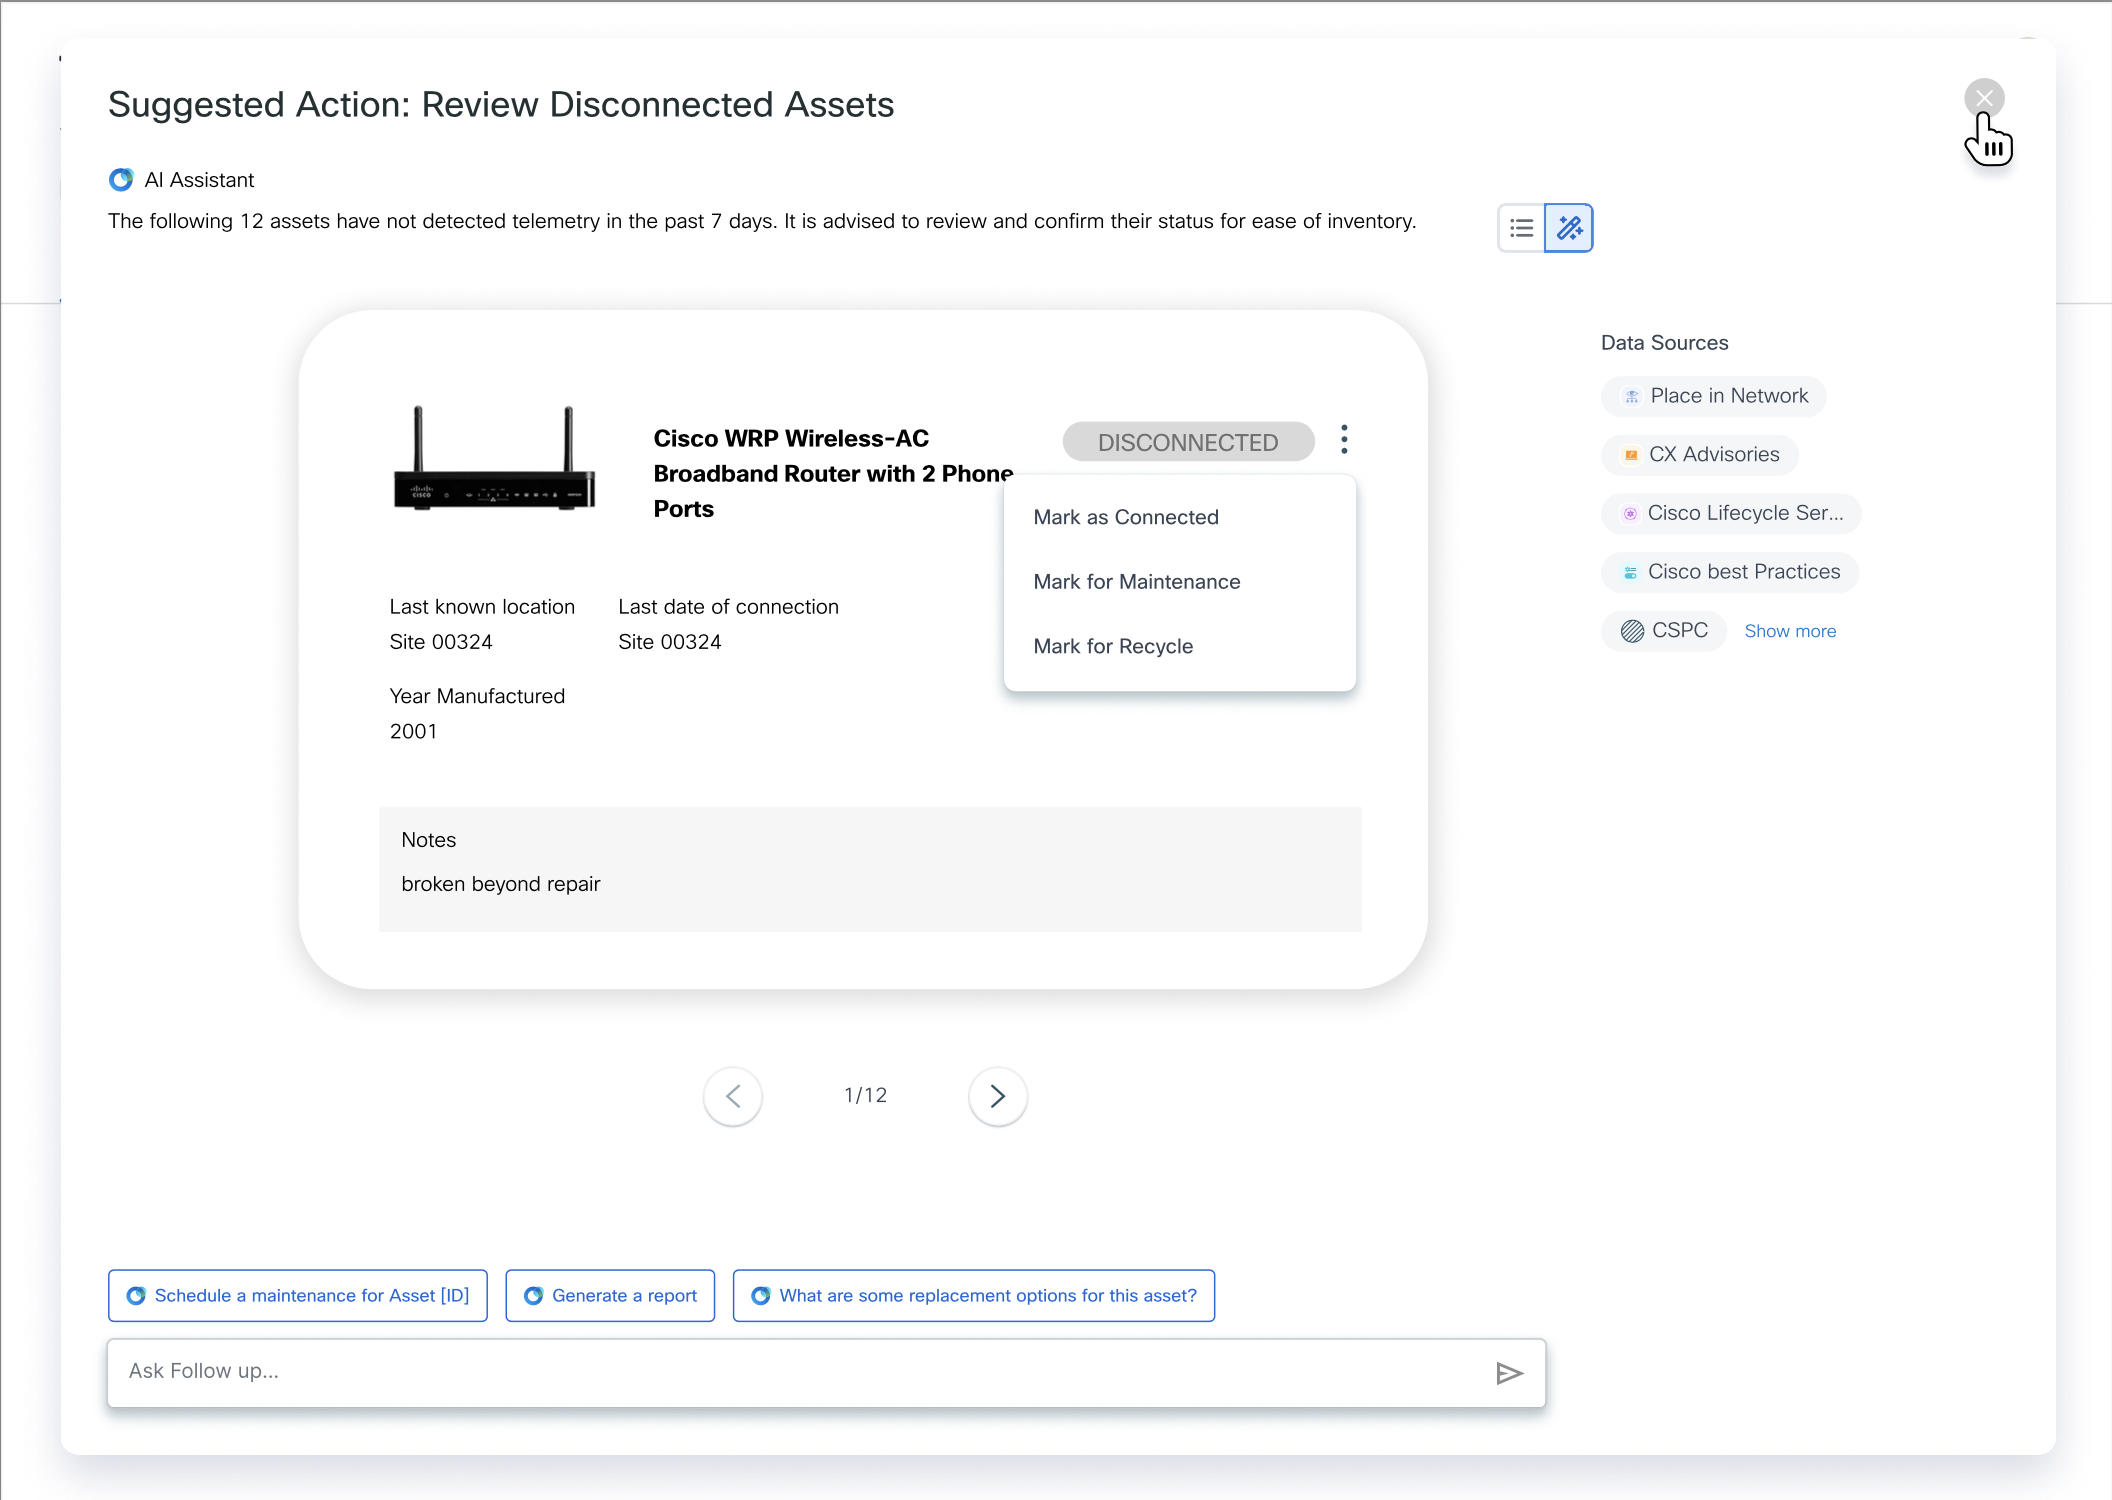Select Mark for Recycle menu entry
Viewport: 2112px width, 1500px height.
tap(1113, 646)
